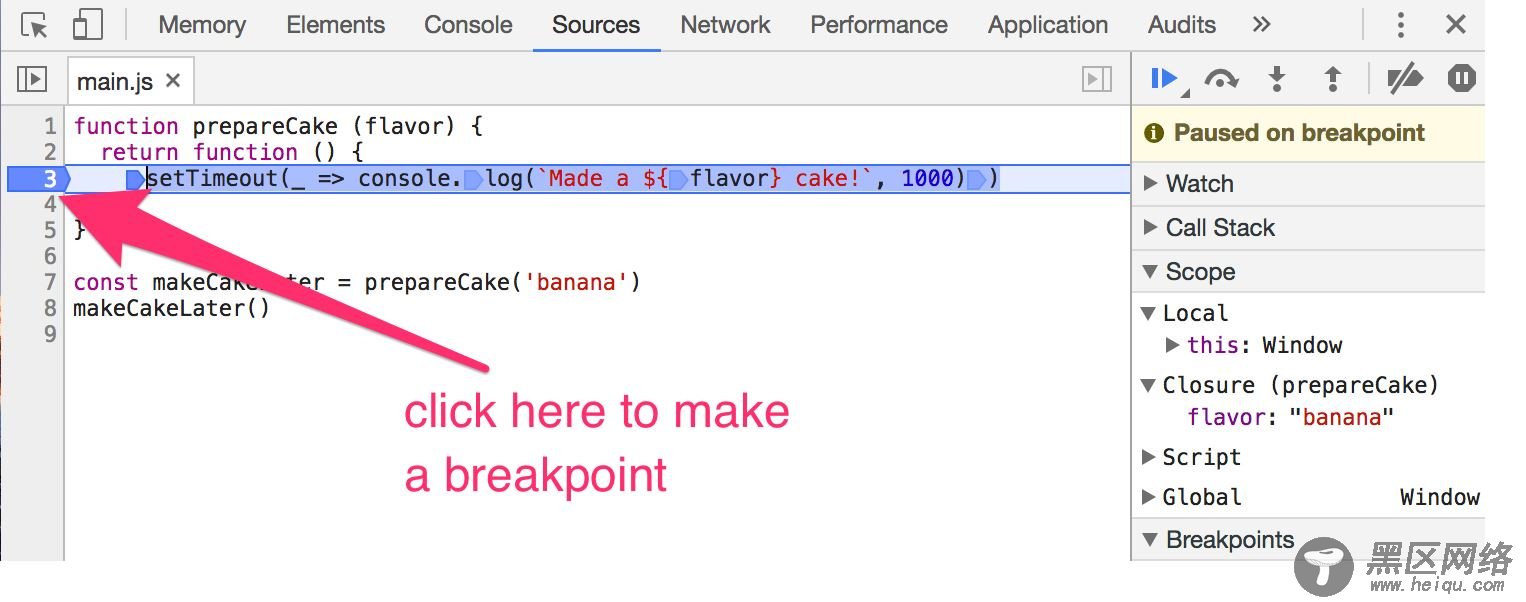Open the Performance tab
The height and width of the screenshot is (602, 1526).
[x=879, y=25]
